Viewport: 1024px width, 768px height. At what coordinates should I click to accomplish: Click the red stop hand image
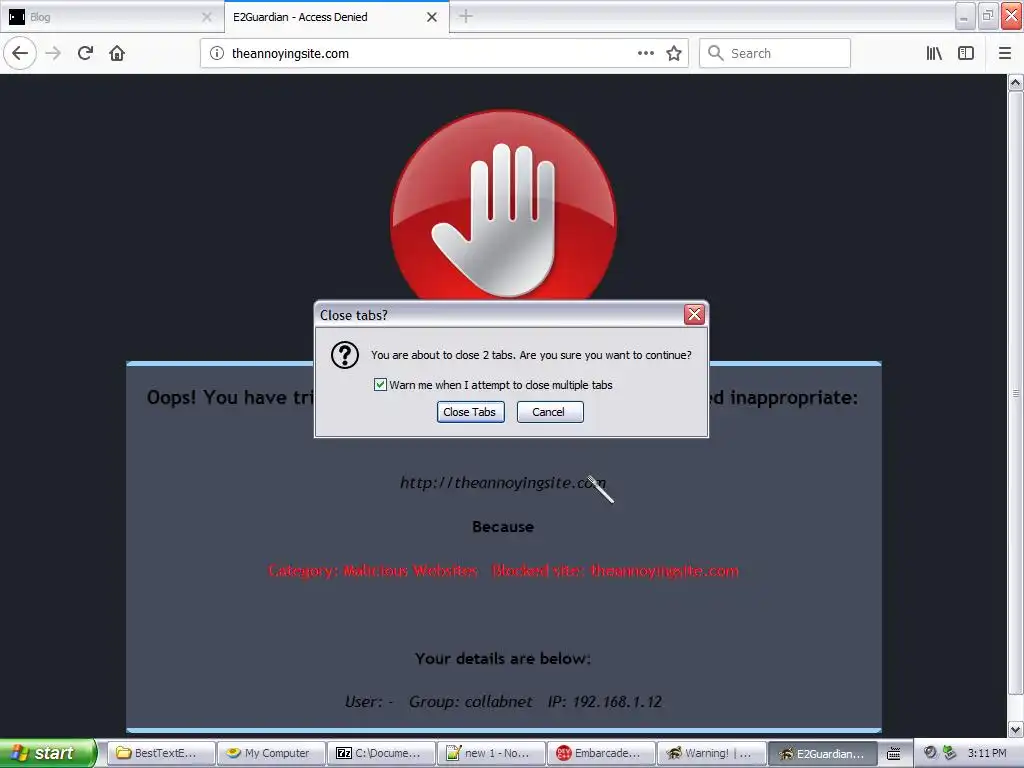tap(503, 206)
